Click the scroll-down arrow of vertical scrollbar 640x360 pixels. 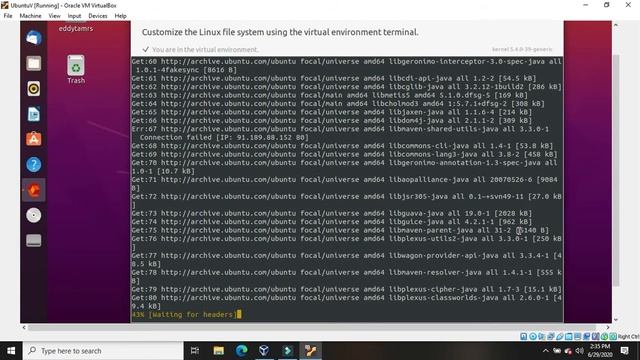[616, 320]
